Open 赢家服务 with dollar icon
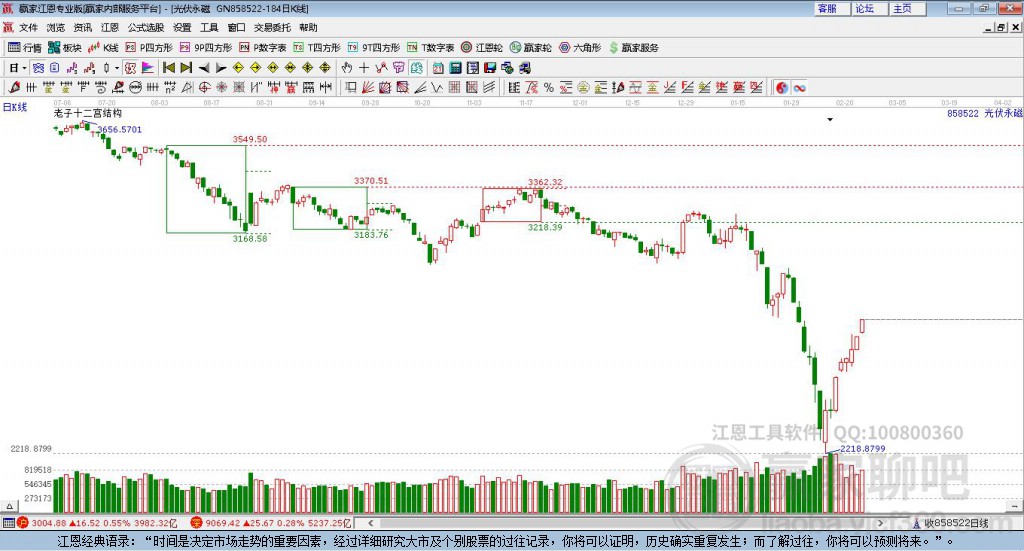 (633, 48)
